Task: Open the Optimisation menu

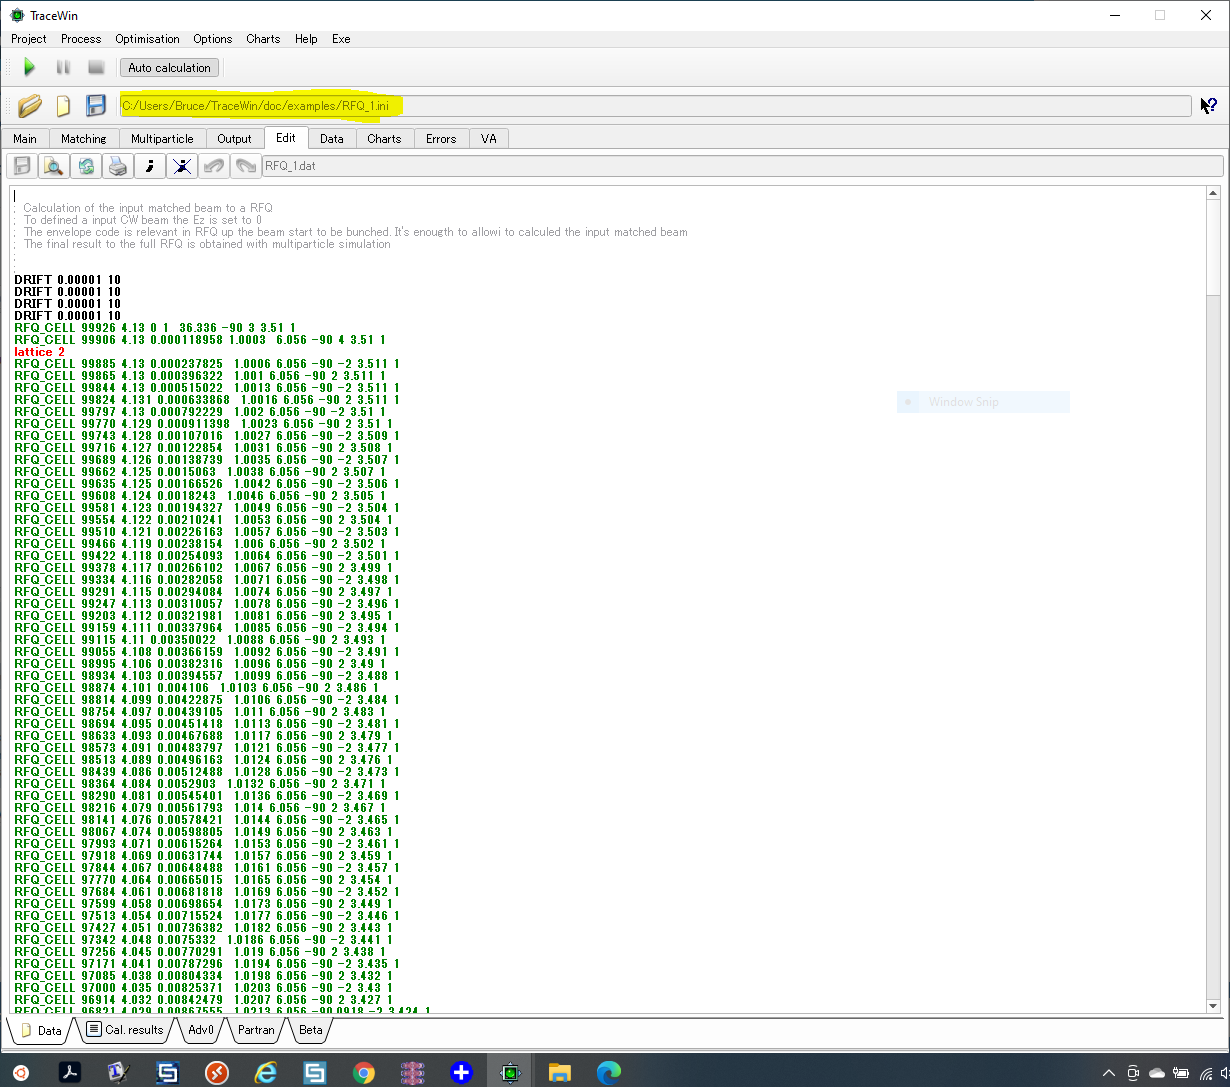Action: click(x=147, y=39)
